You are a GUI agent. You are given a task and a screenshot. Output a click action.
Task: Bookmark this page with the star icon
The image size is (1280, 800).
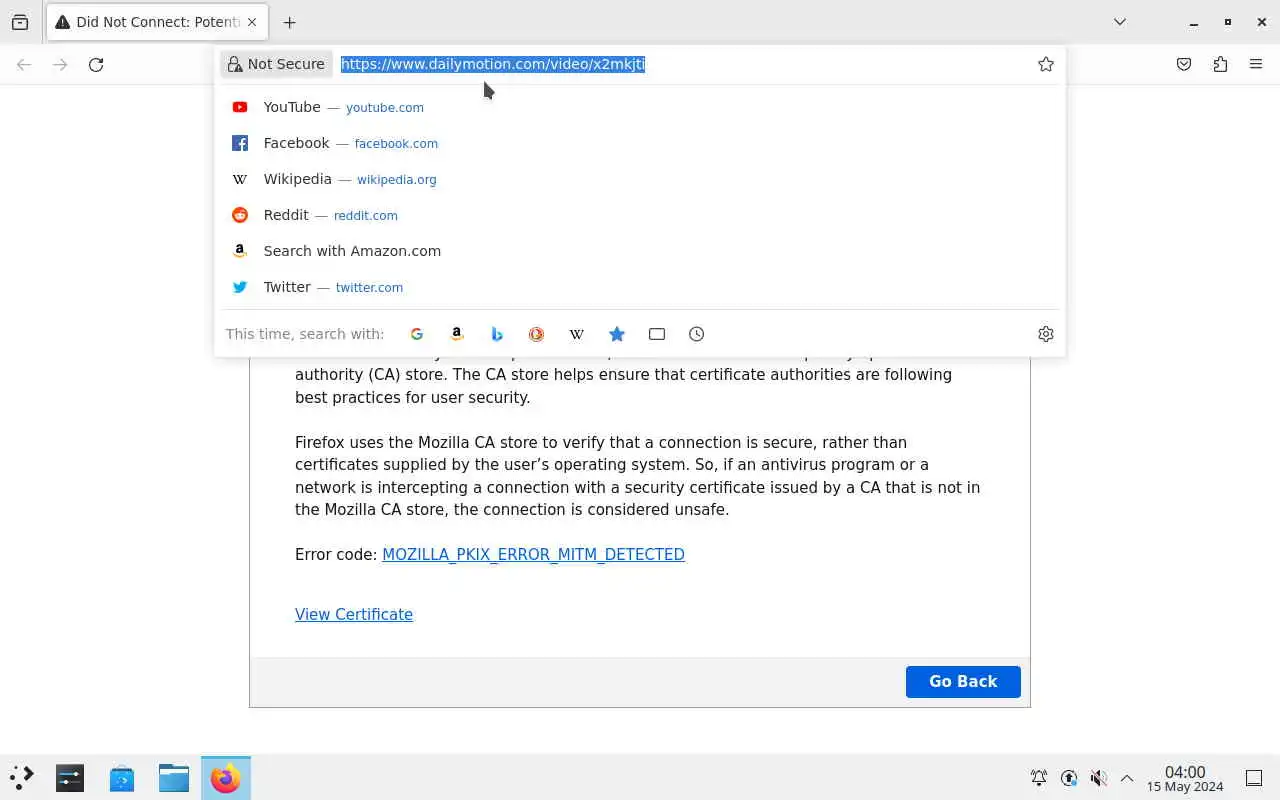1046,64
